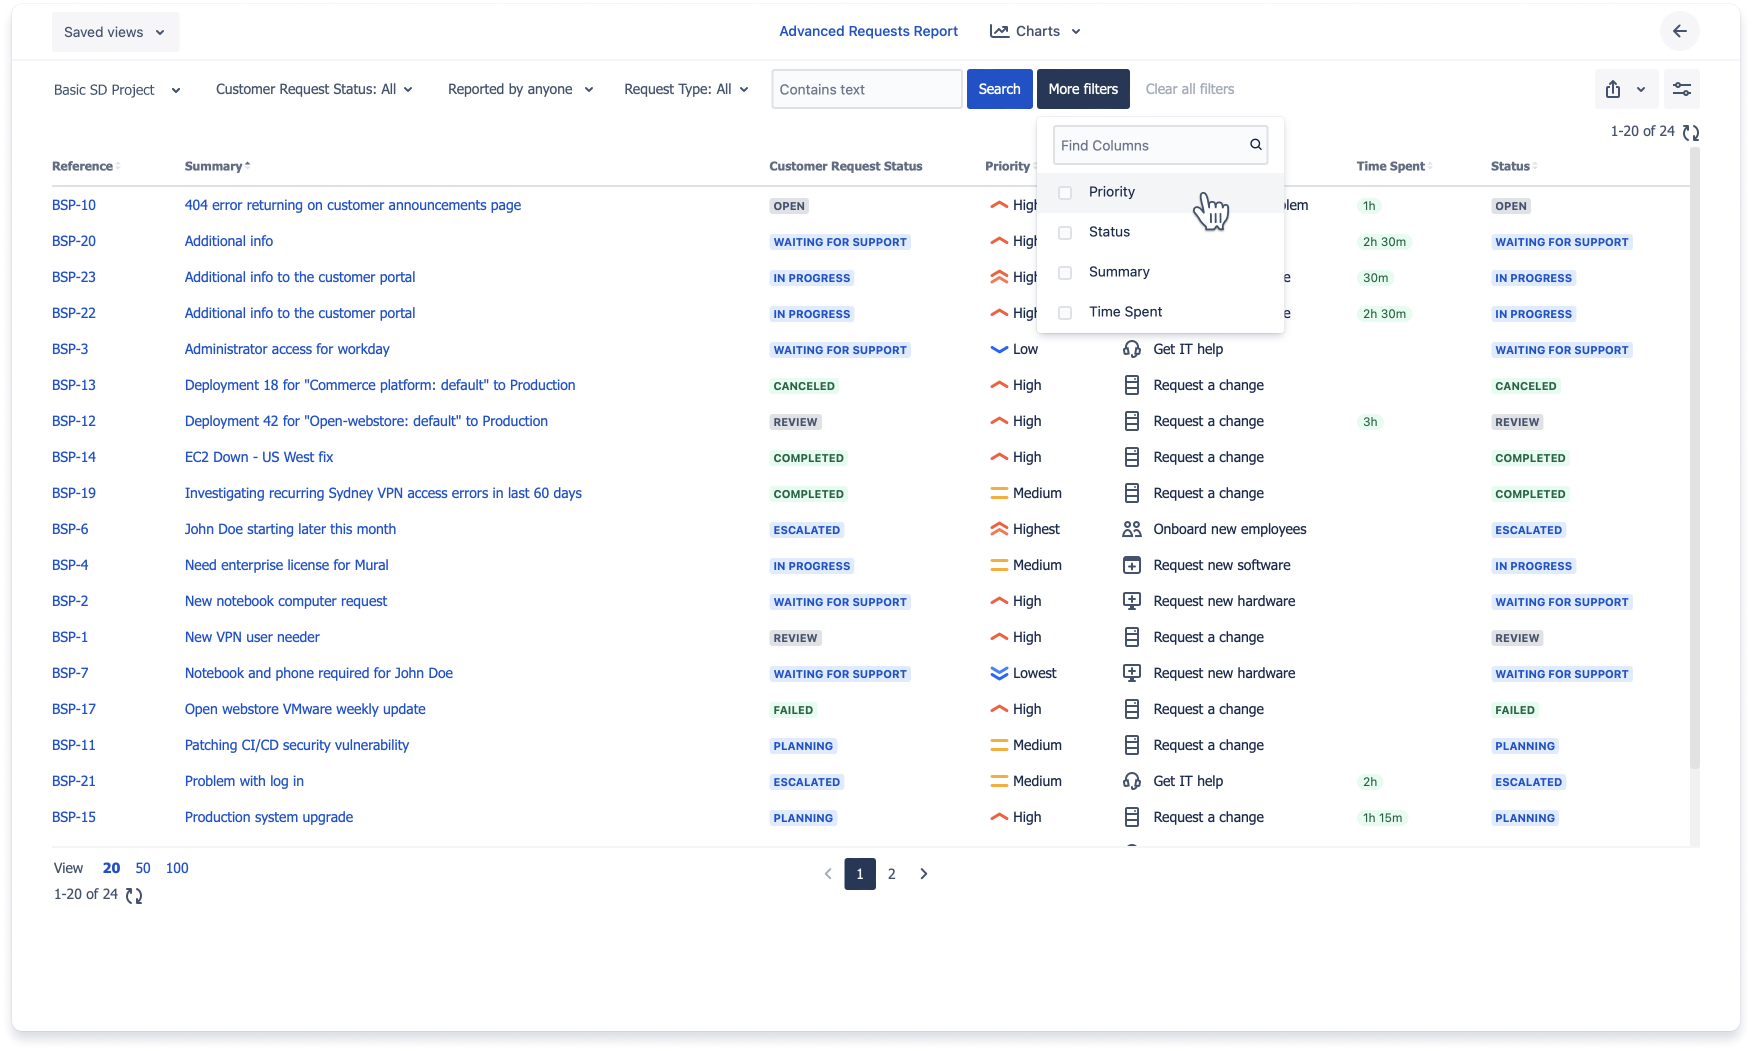1752x1051 pixels.
Task: Go to next page using the right chevron
Action: (x=923, y=874)
